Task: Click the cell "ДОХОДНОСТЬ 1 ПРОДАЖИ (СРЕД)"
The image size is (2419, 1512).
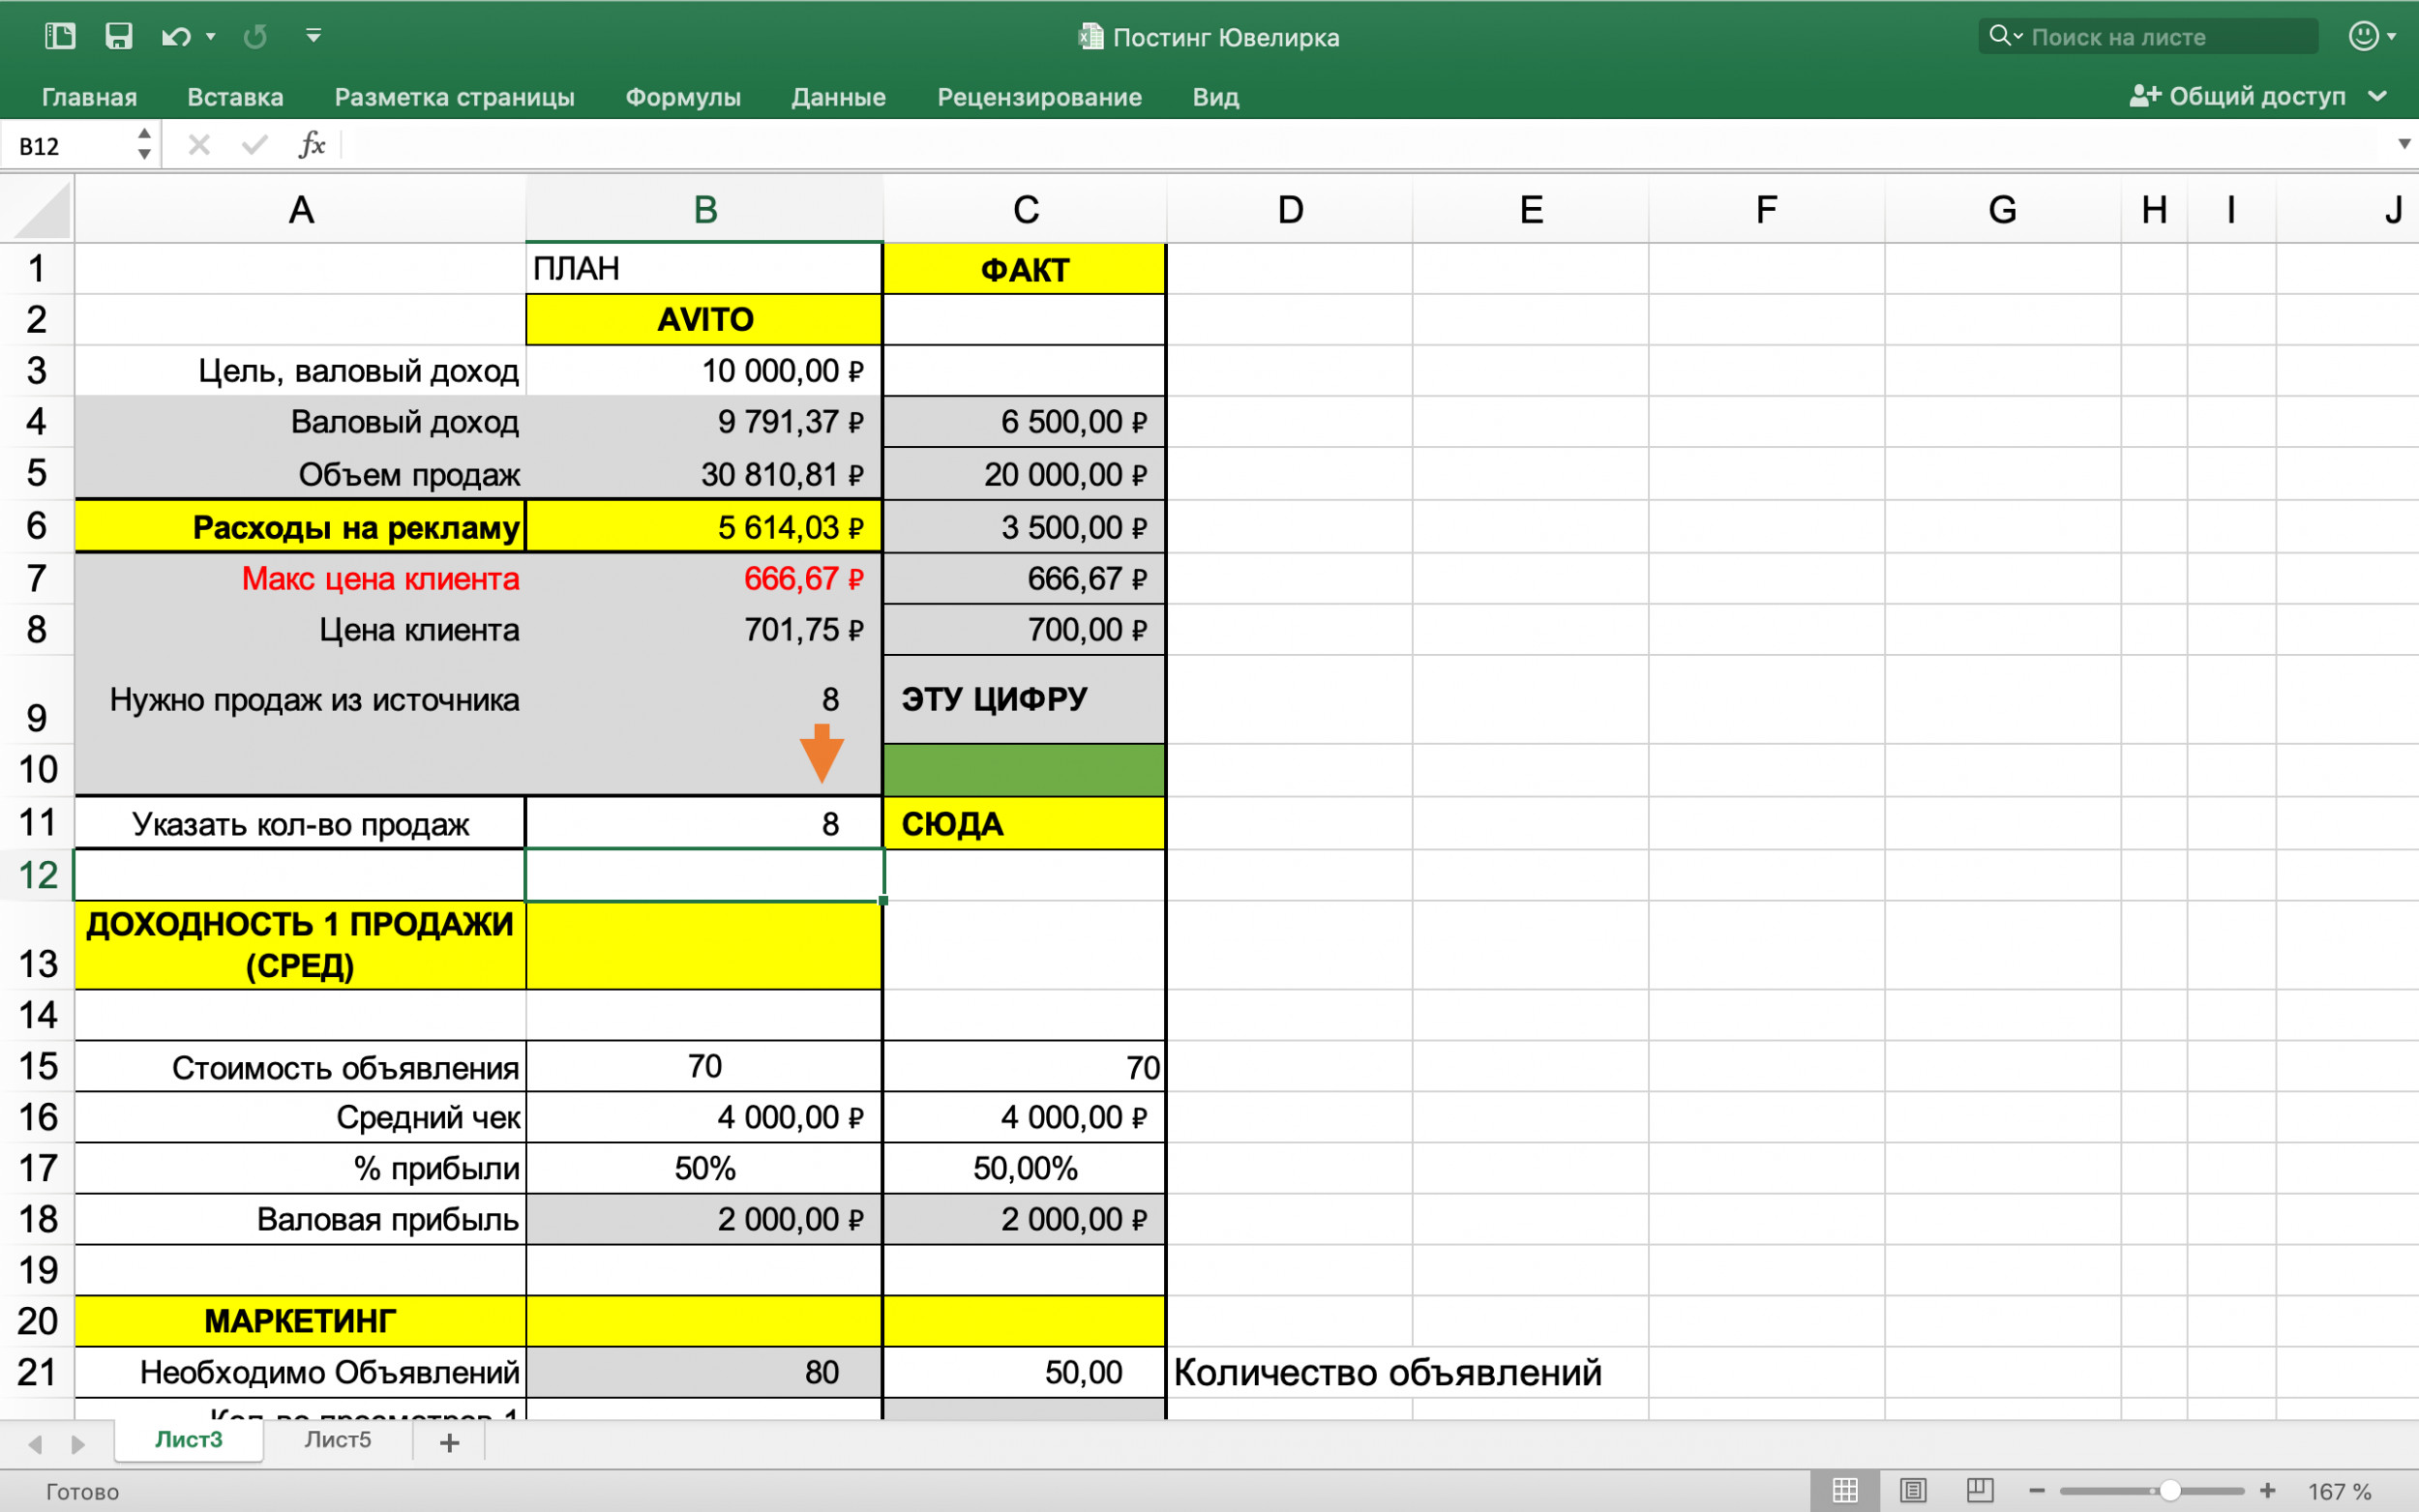Action: click(x=300, y=945)
